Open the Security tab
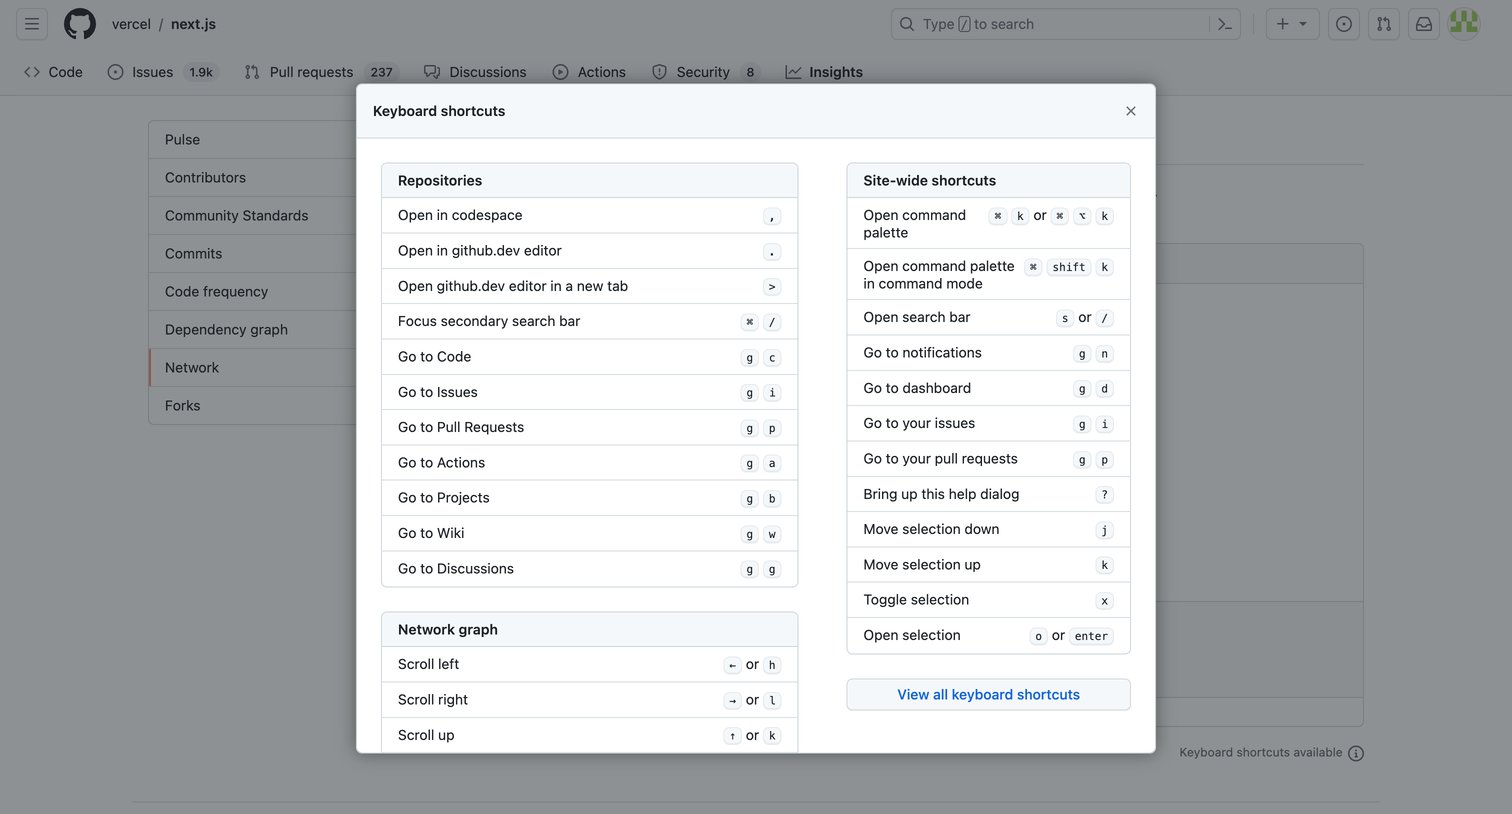This screenshot has width=1512, height=814. pyautogui.click(x=706, y=72)
